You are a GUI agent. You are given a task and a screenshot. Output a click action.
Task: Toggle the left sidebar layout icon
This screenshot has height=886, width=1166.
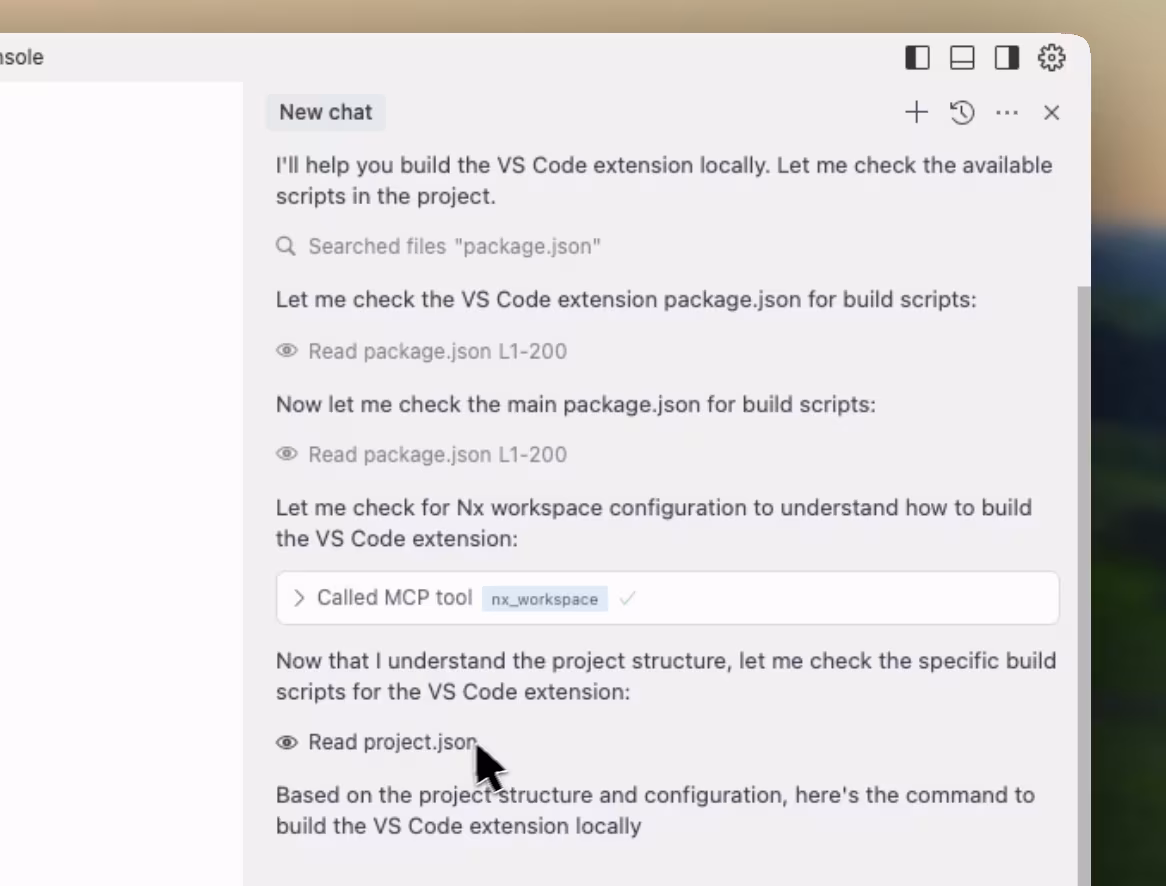click(916, 57)
